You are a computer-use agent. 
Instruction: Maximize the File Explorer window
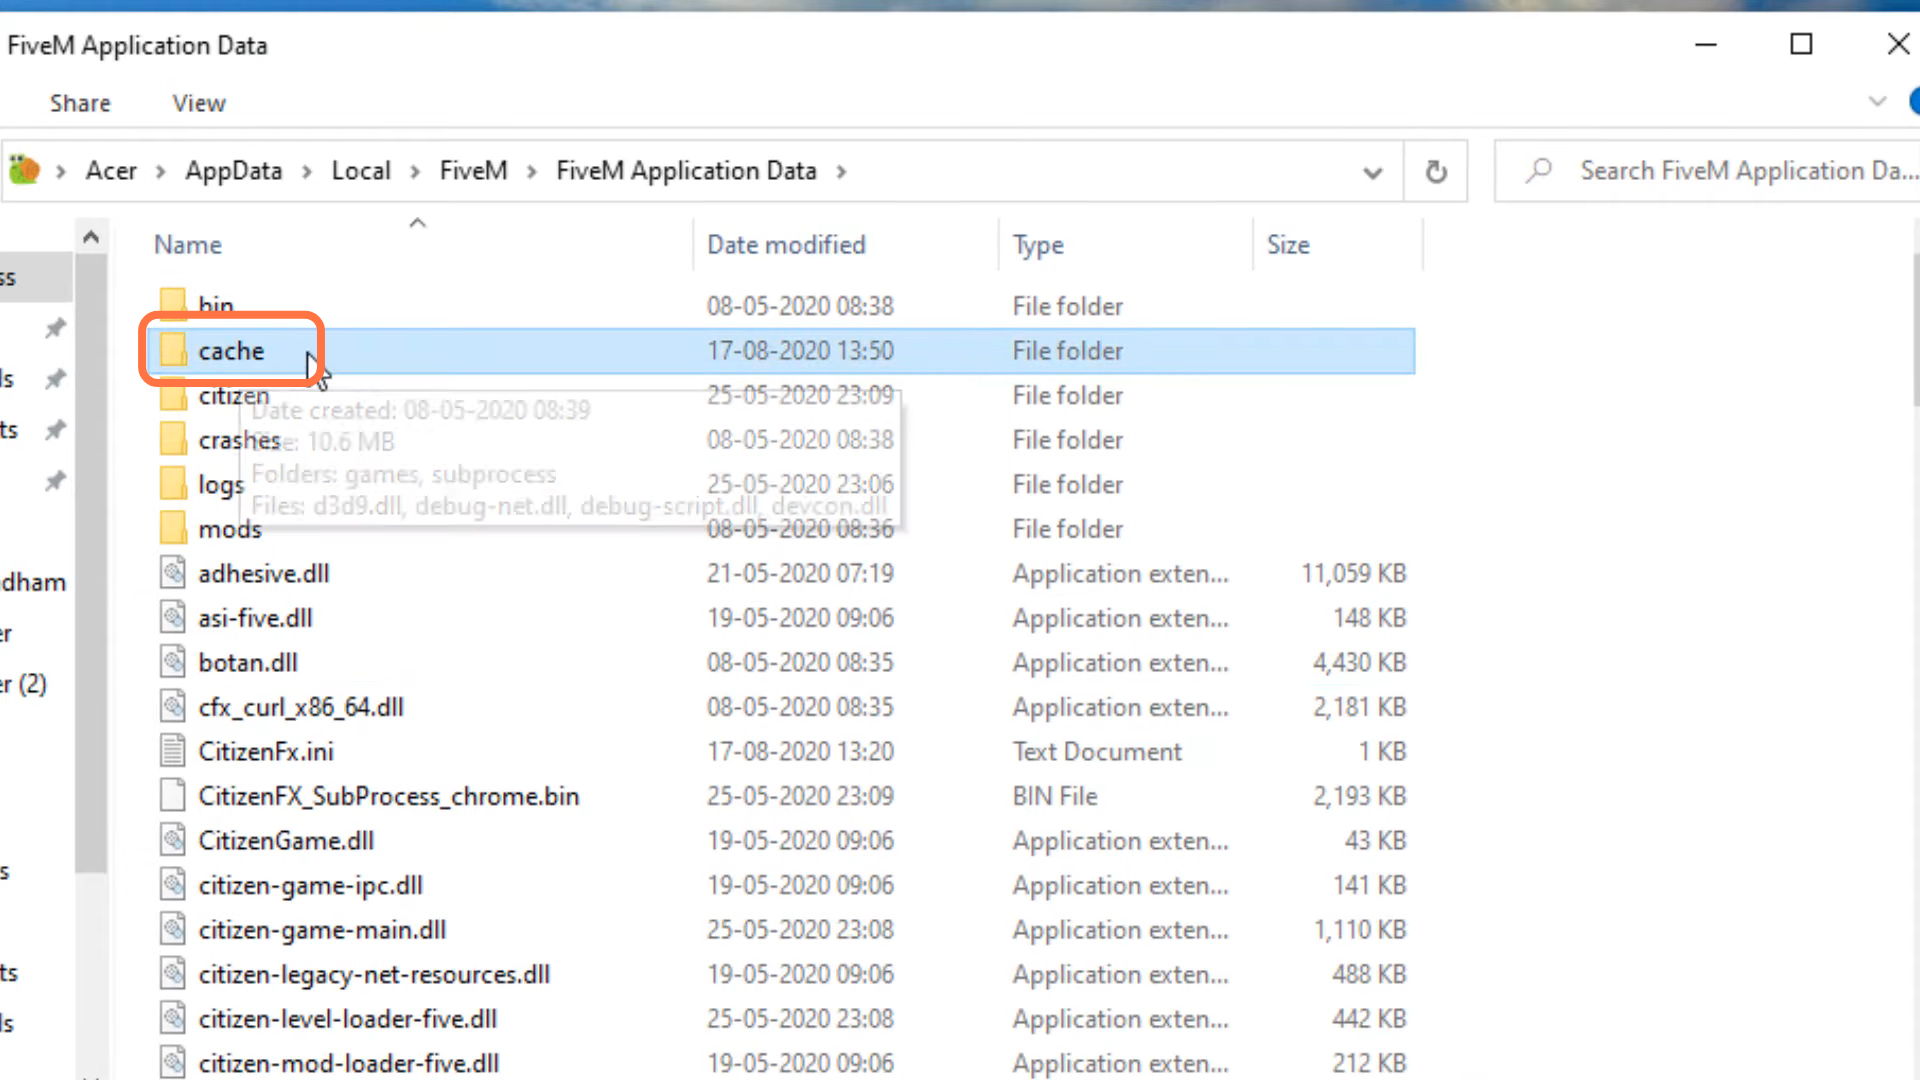tap(1801, 44)
